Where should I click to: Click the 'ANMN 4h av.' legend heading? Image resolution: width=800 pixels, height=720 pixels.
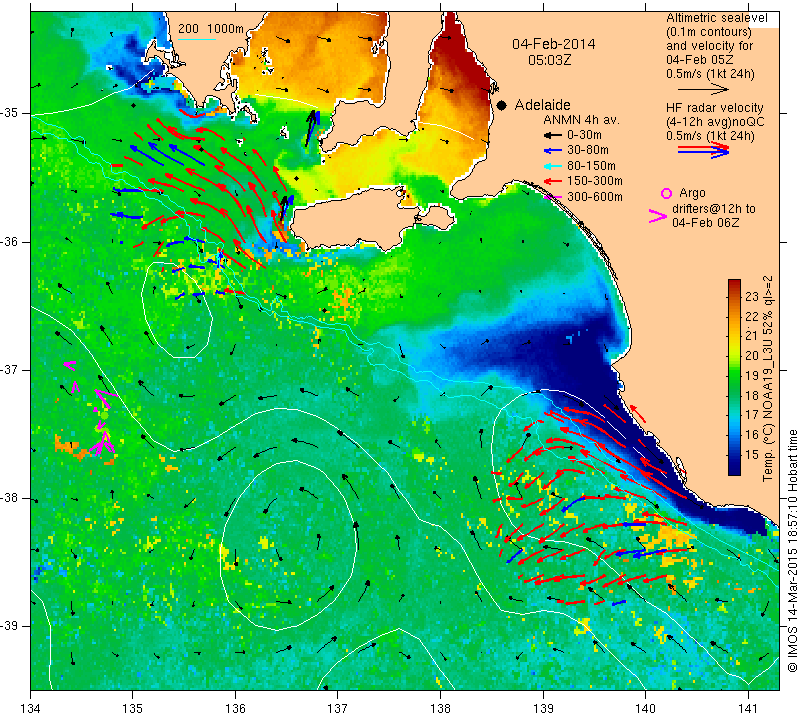[x=581, y=120]
